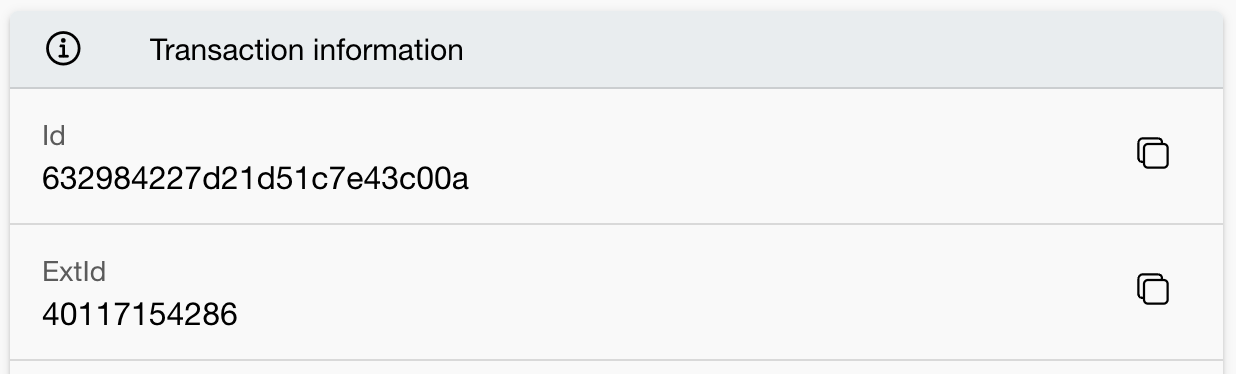Select the Id value 632984227d21d51c7e43c00a
Viewport: 1236px width, 374px height.
(x=256, y=179)
